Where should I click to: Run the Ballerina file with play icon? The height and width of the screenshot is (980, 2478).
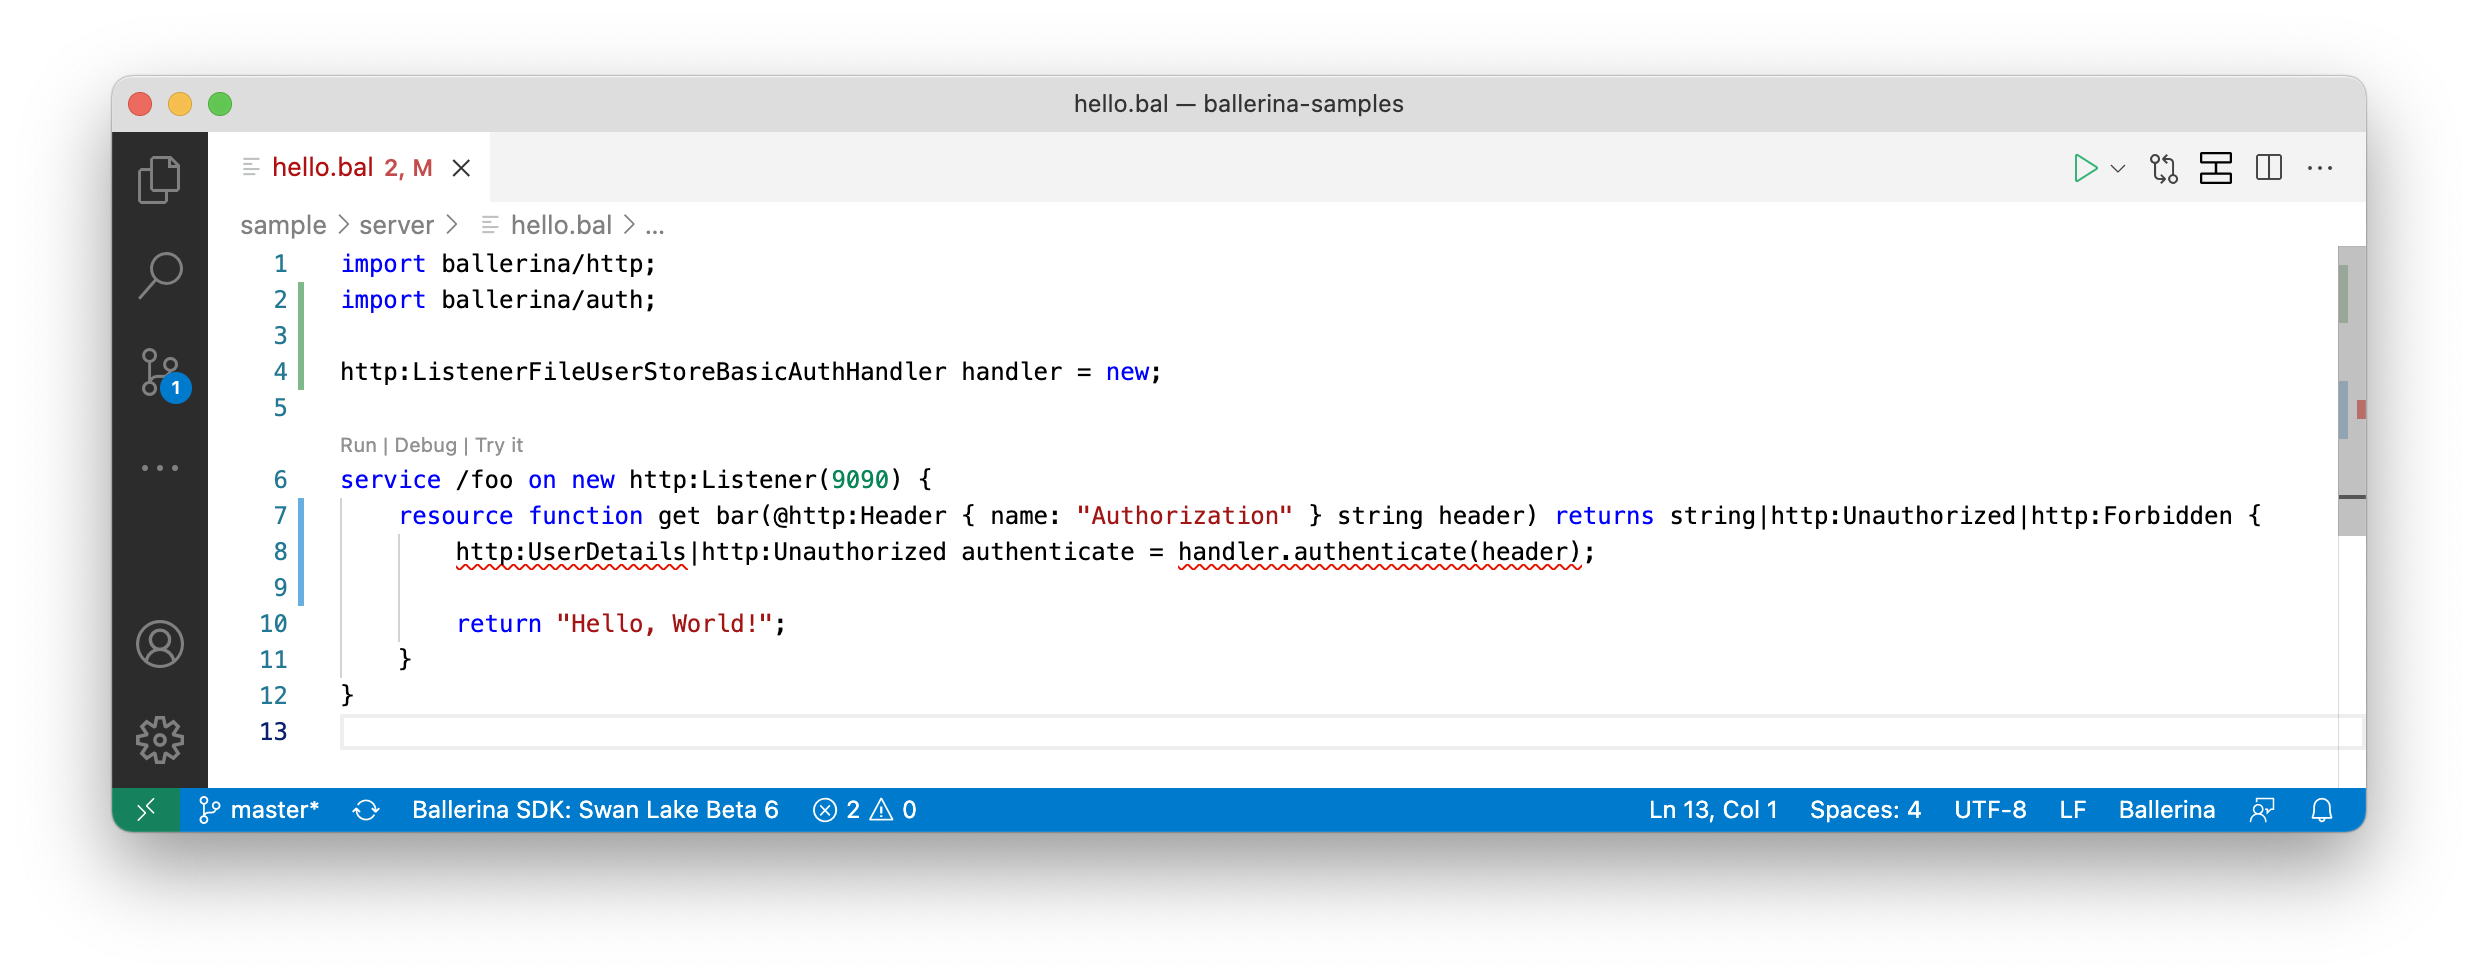click(2085, 168)
